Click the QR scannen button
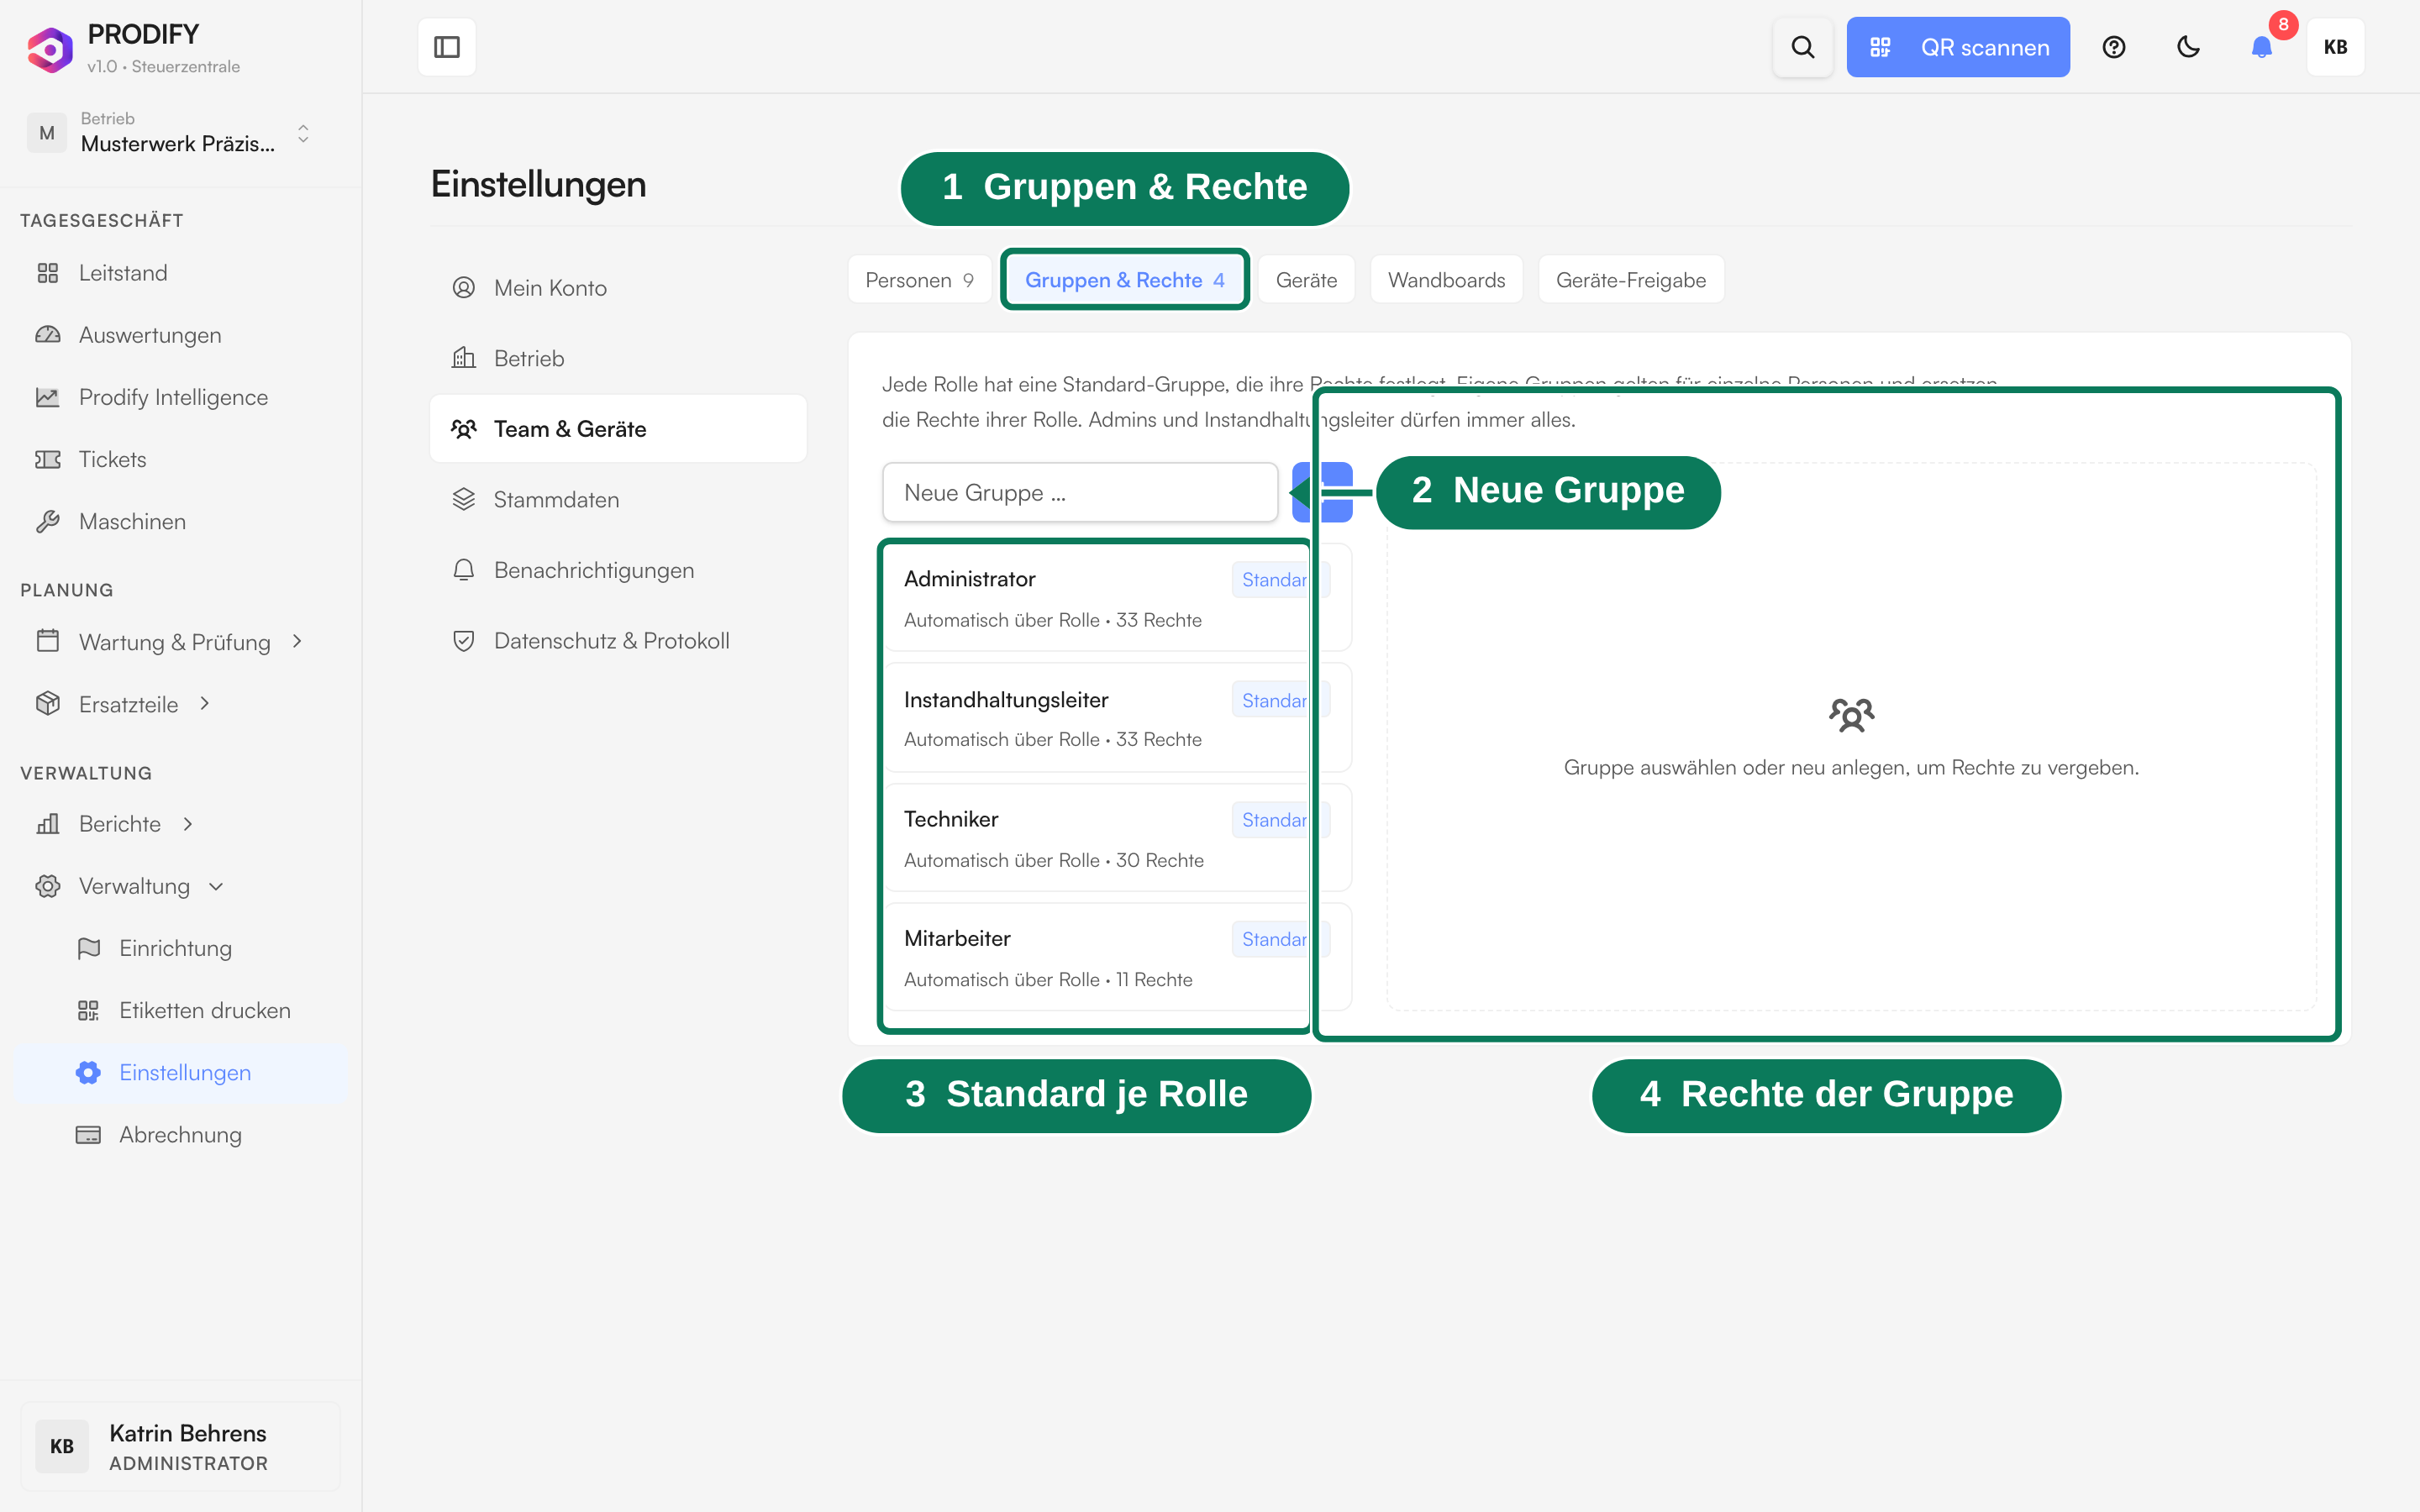This screenshot has height=1512, width=2420. [1957, 47]
